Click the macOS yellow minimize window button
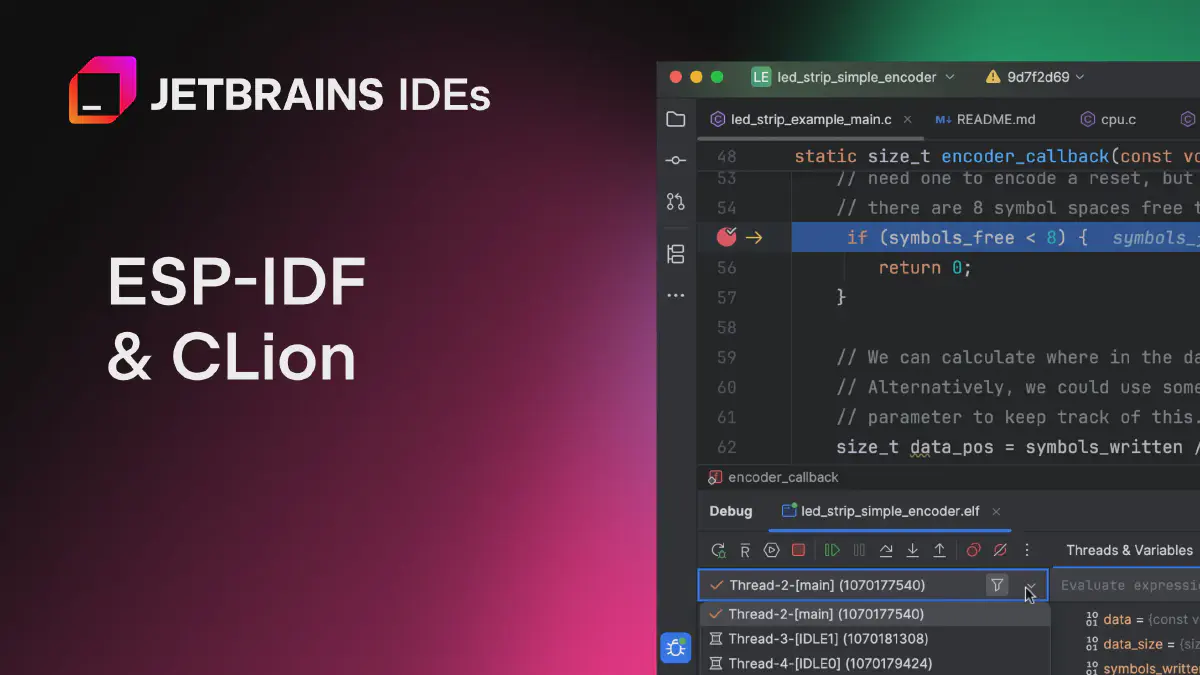This screenshot has width=1200, height=675. tap(696, 77)
